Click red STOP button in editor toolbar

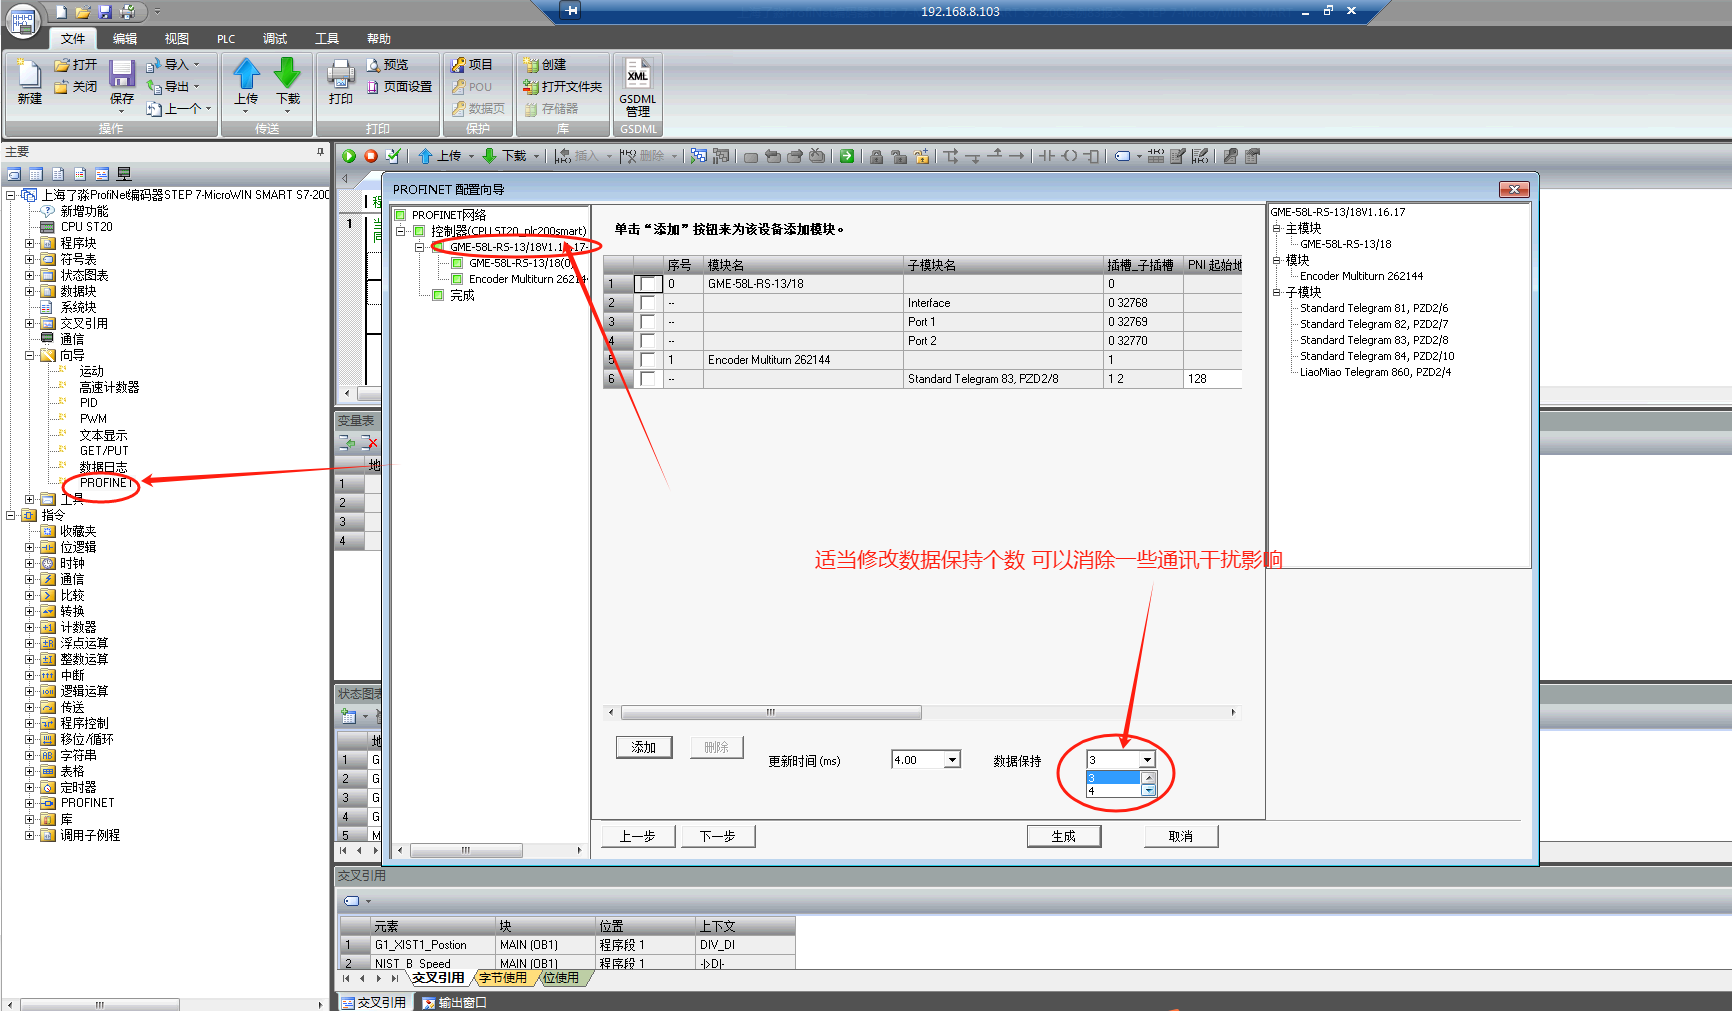[x=371, y=156]
